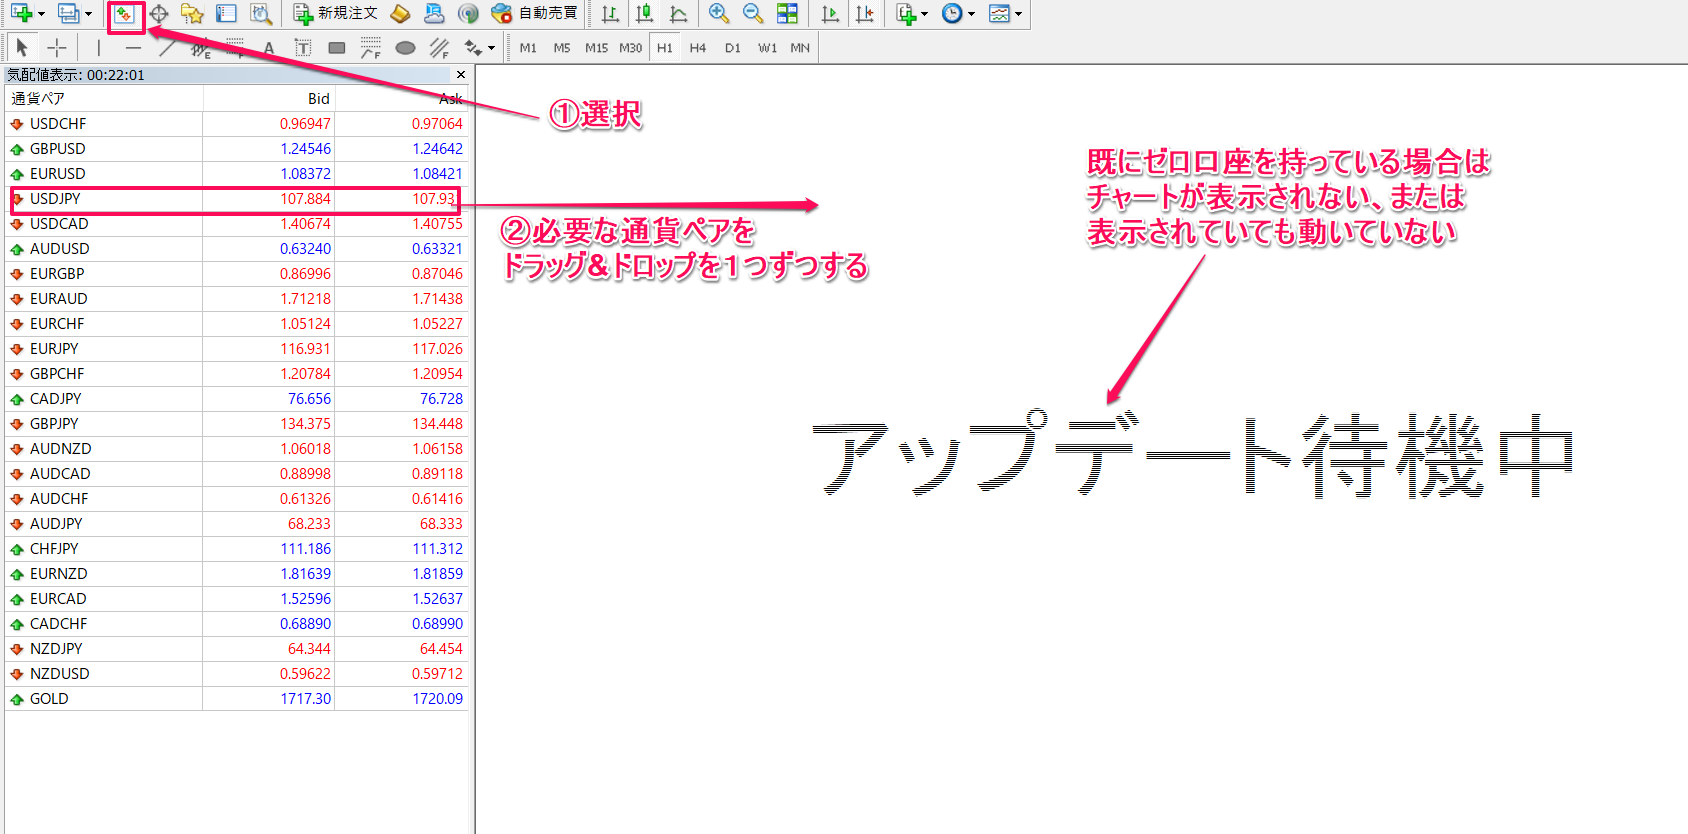The image size is (1688, 834).
Task: Expand the periods clock dropdown arrow
Action: click(x=971, y=14)
